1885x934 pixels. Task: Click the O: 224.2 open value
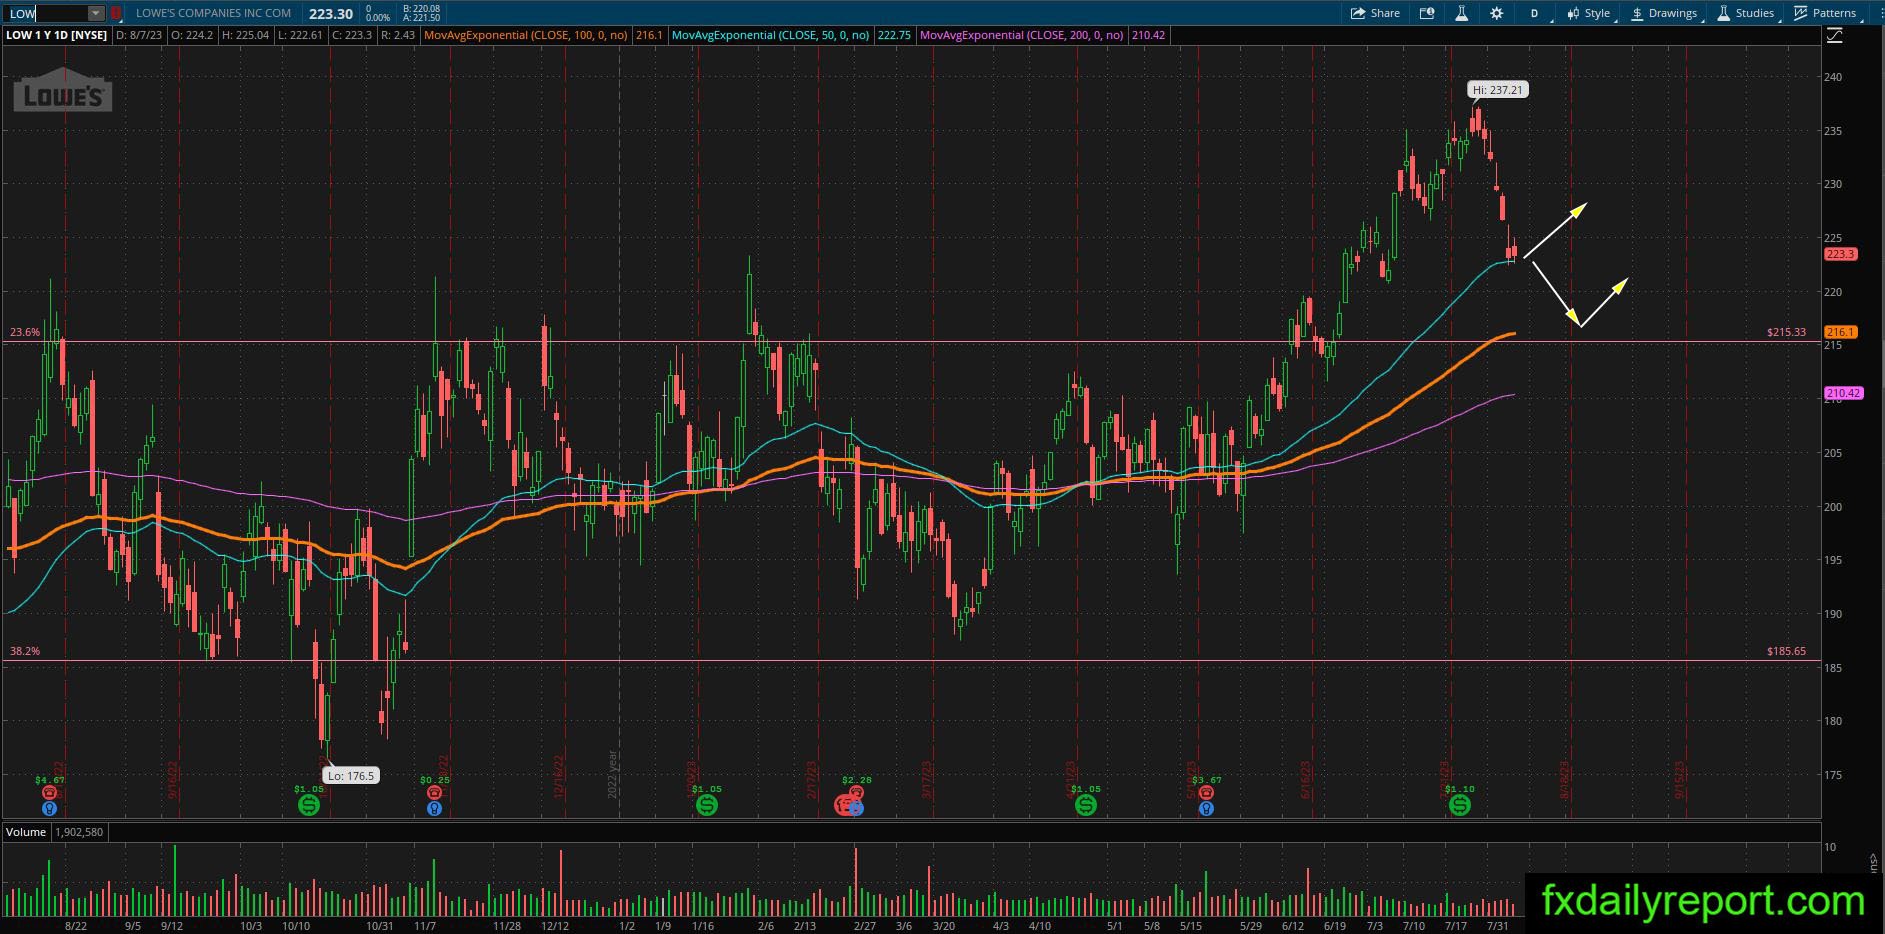point(193,35)
